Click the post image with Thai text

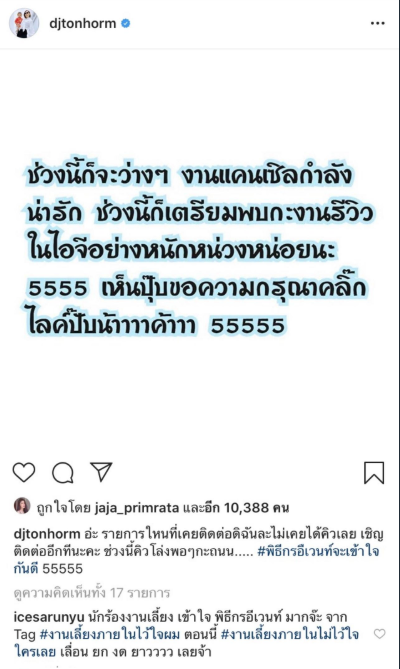coord(198,250)
